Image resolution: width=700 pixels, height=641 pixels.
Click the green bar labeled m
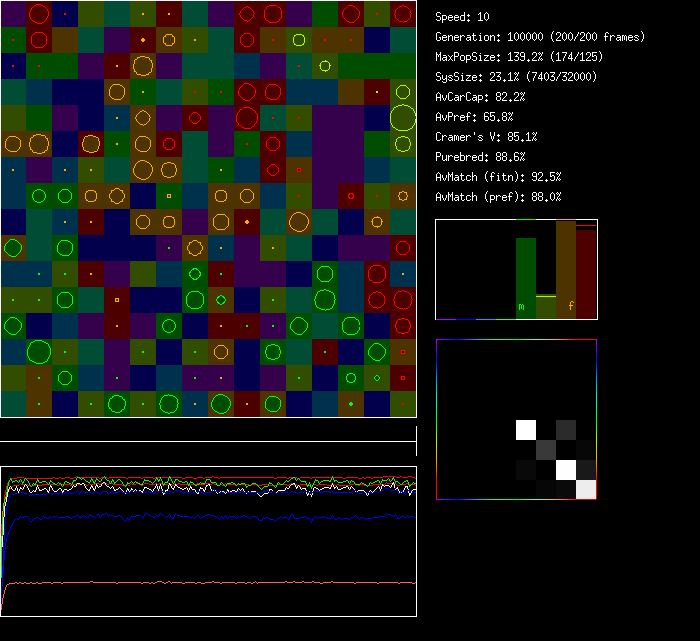[525, 277]
